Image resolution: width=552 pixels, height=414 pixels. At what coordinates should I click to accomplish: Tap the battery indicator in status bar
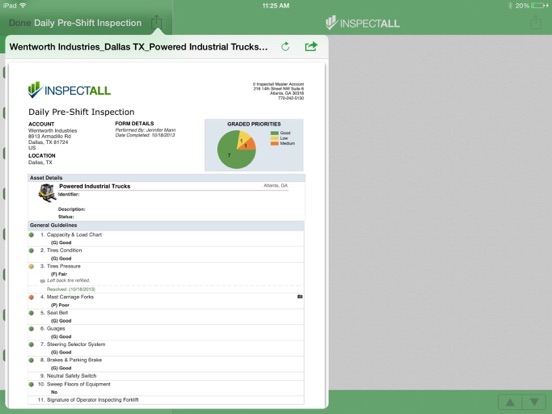(540, 5)
